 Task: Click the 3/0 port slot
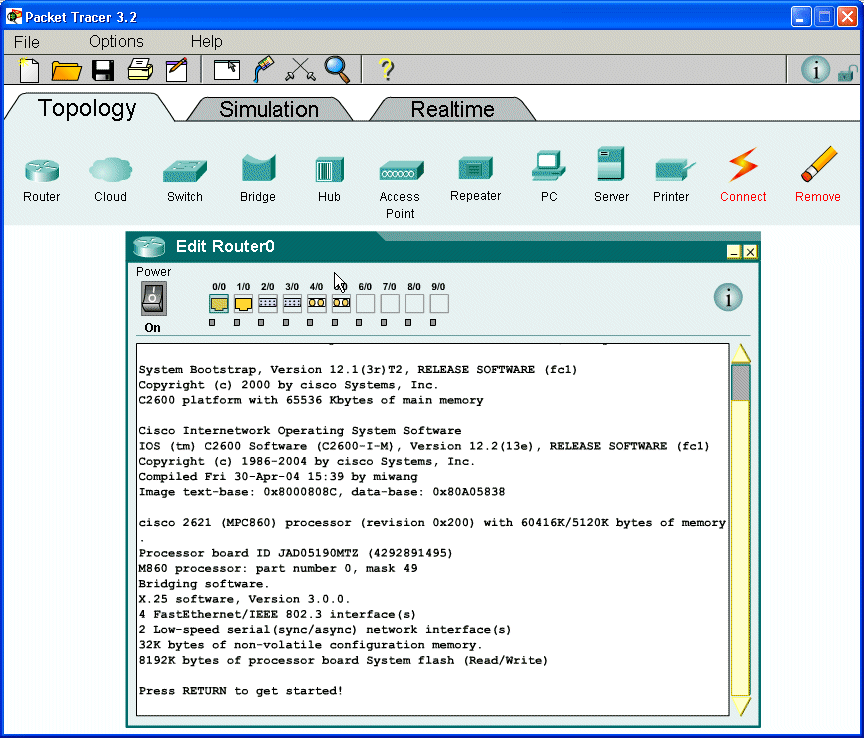click(x=292, y=303)
